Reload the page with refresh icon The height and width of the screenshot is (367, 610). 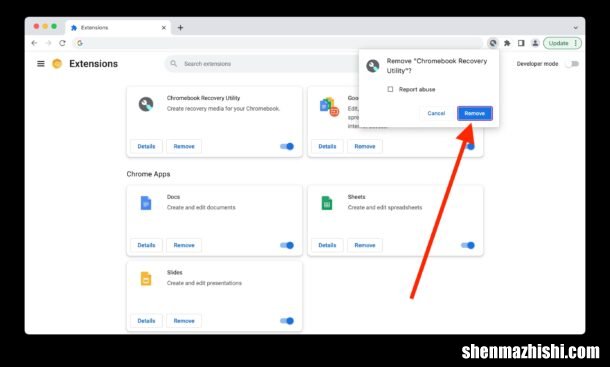pyautogui.click(x=62, y=43)
